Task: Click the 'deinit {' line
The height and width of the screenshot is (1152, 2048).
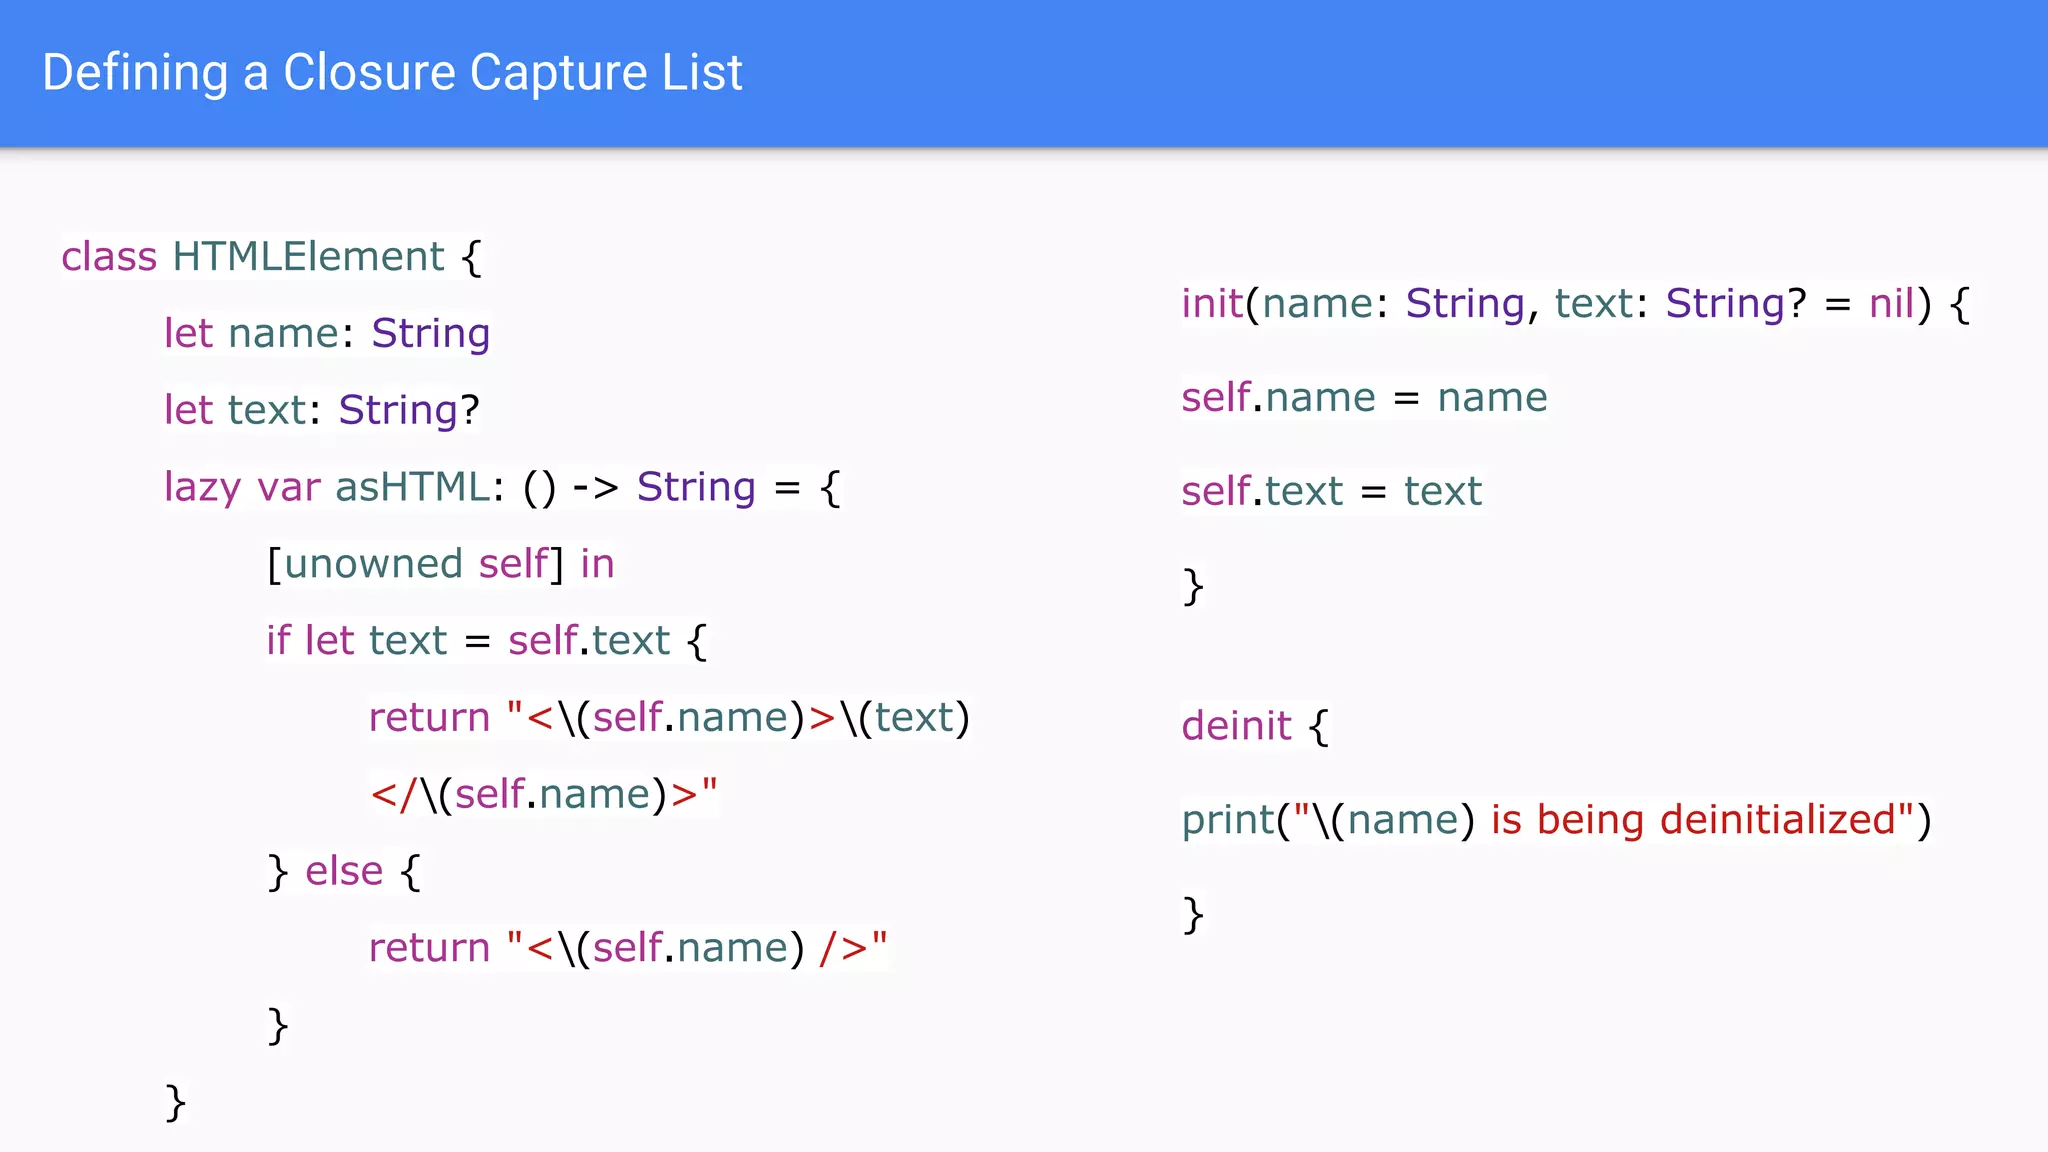Action: (1254, 726)
